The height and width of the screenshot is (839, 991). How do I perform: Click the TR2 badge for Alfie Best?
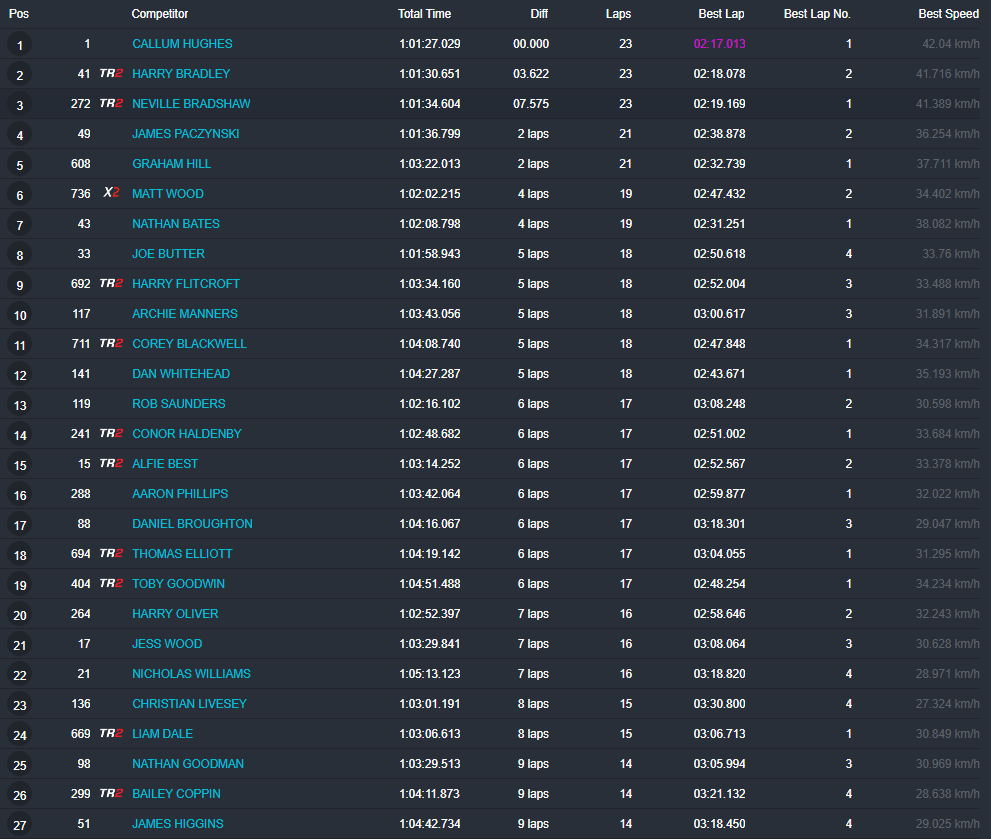pos(111,464)
